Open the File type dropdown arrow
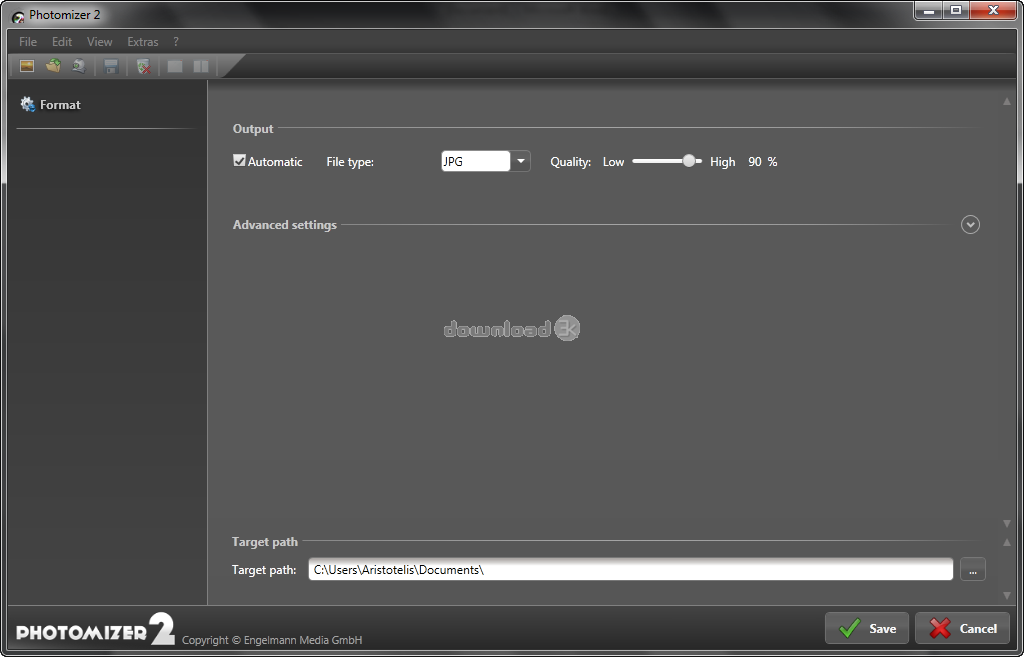Screen dimensions: 1024x657 click(520, 161)
